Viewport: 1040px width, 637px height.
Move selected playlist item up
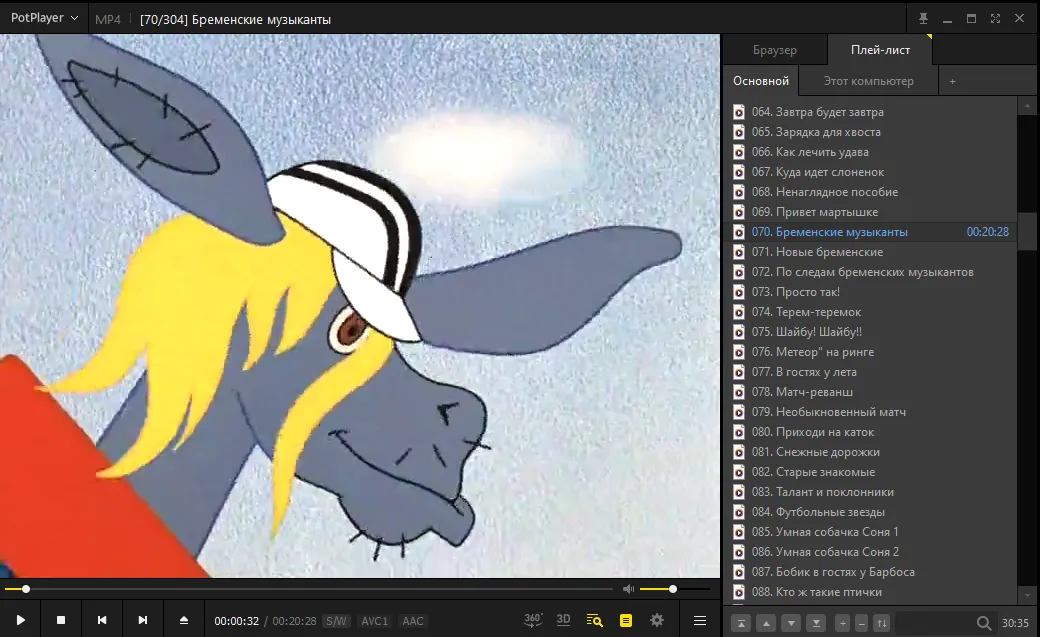tap(766, 623)
